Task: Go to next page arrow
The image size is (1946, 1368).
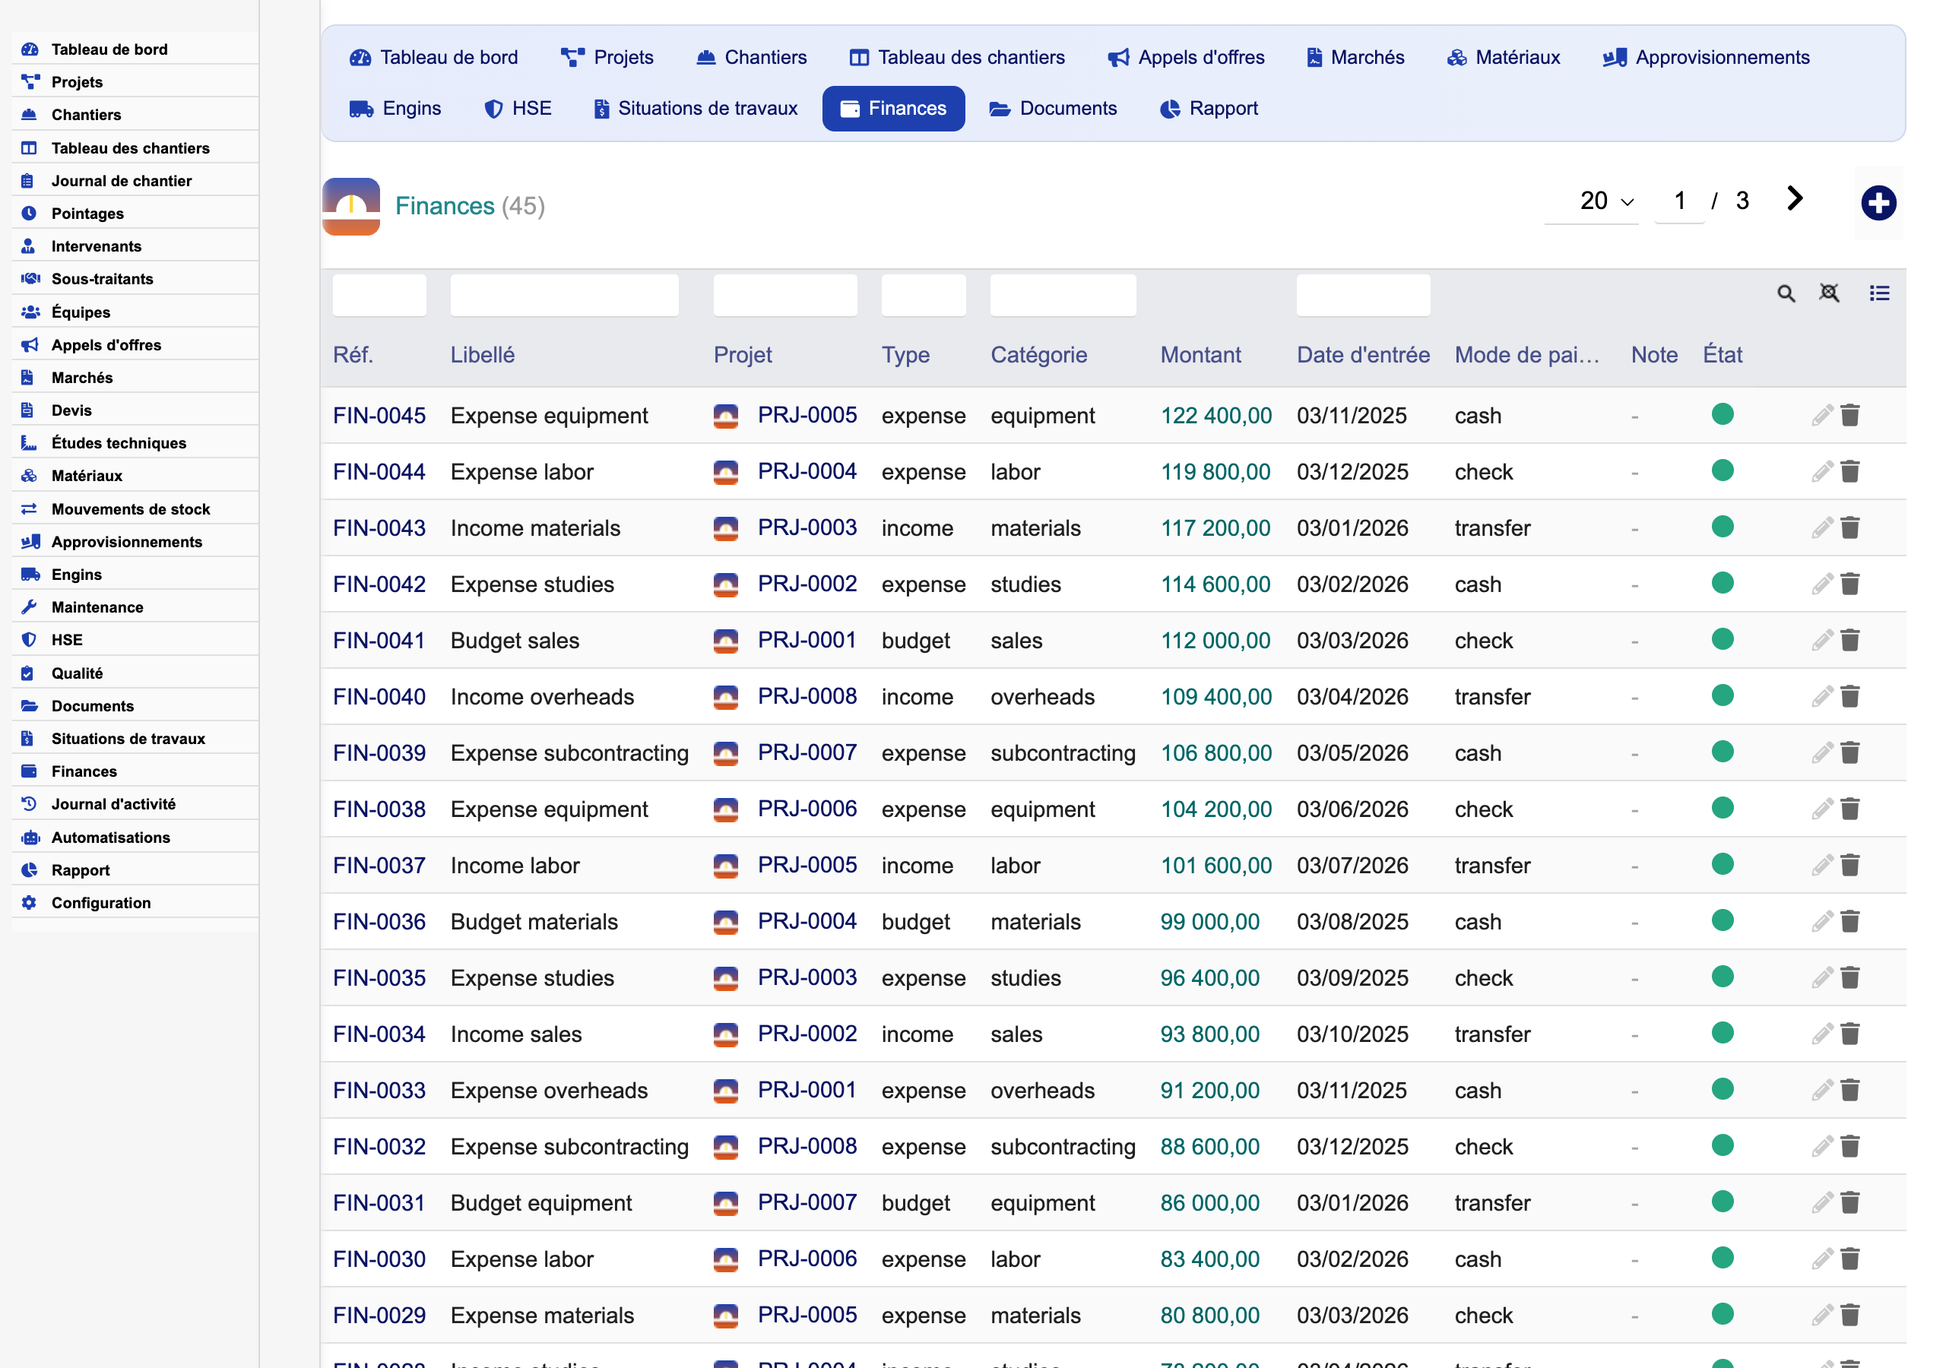Action: pyautogui.click(x=1795, y=199)
